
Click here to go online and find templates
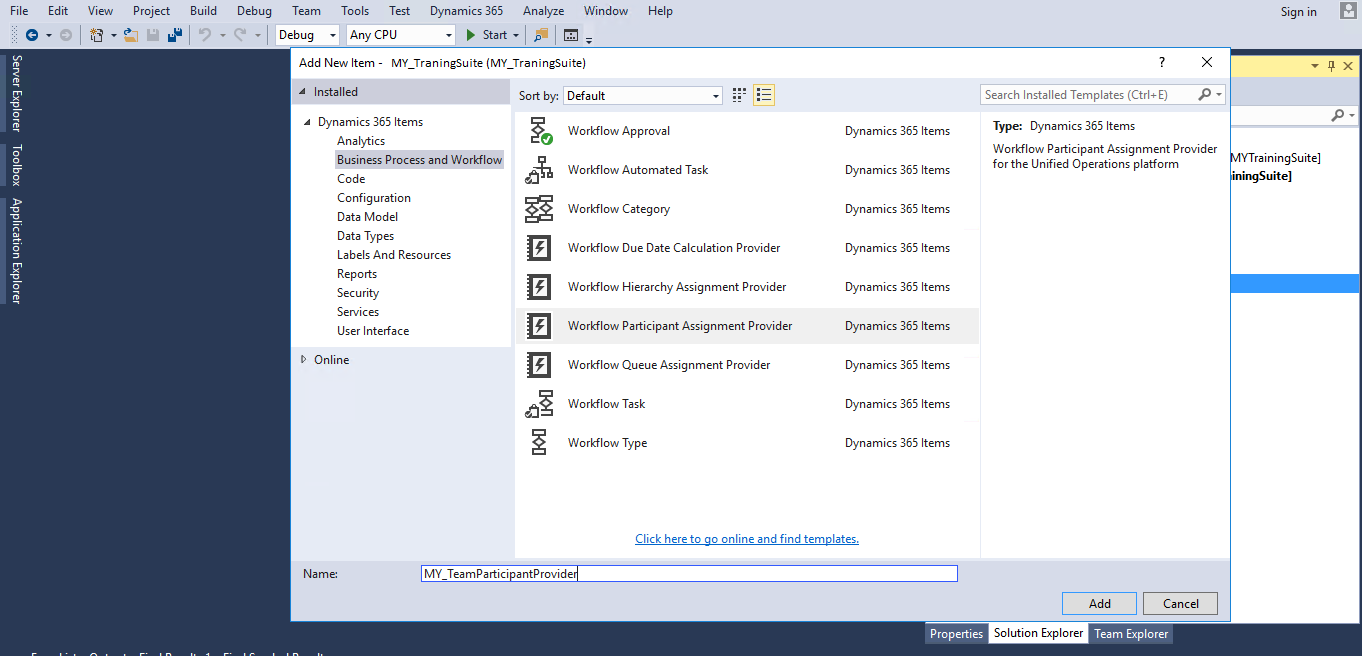pyautogui.click(x=746, y=538)
